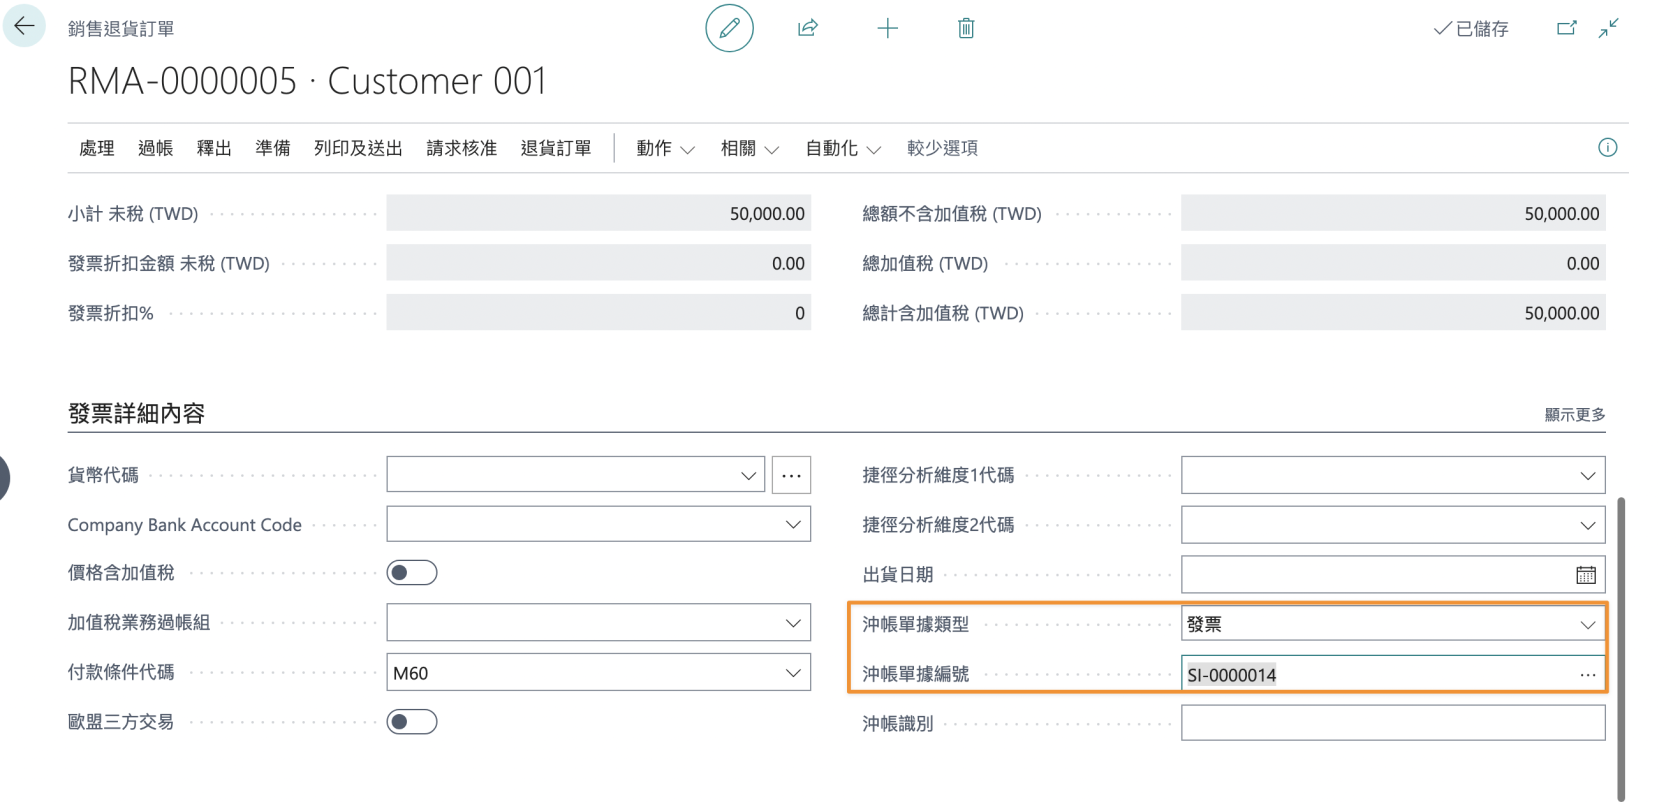Click 較少選項 to show fewer options
This screenshot has height=802, width=1680.
coord(942,148)
